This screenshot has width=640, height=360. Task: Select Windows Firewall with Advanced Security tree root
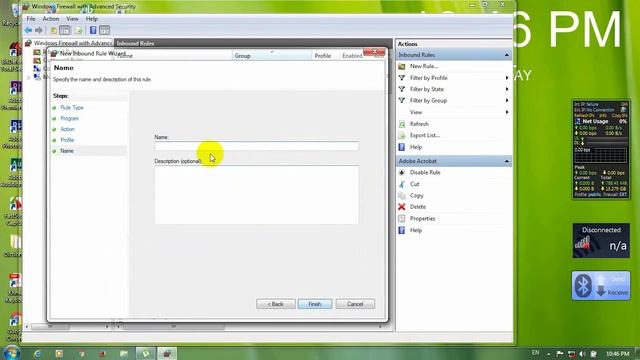point(72,43)
